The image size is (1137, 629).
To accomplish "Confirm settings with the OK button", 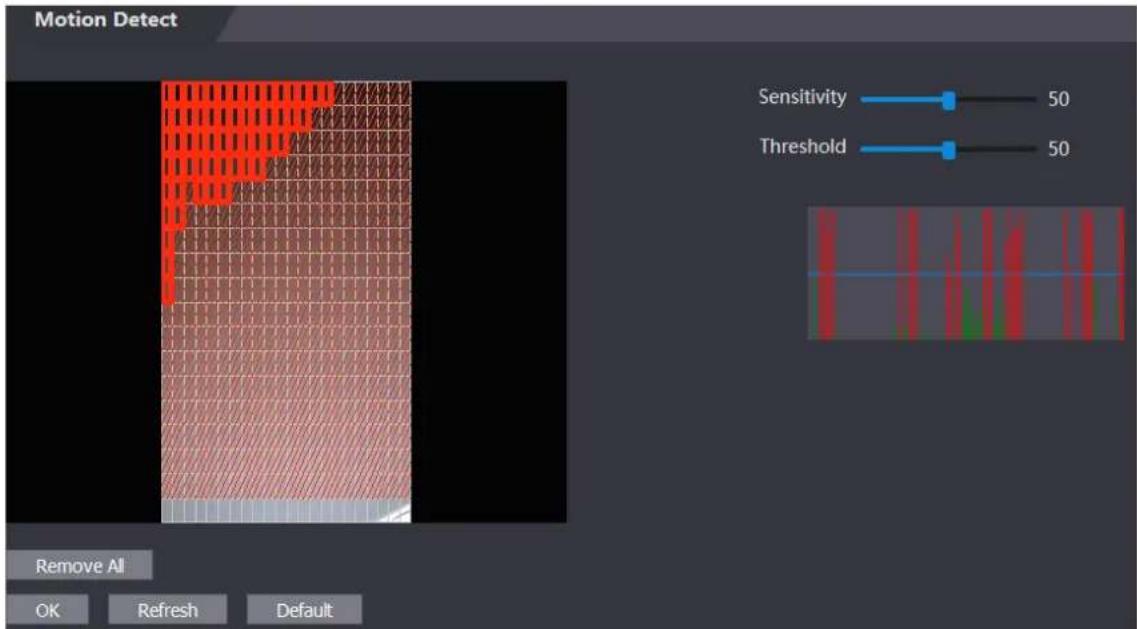I will (x=47, y=610).
